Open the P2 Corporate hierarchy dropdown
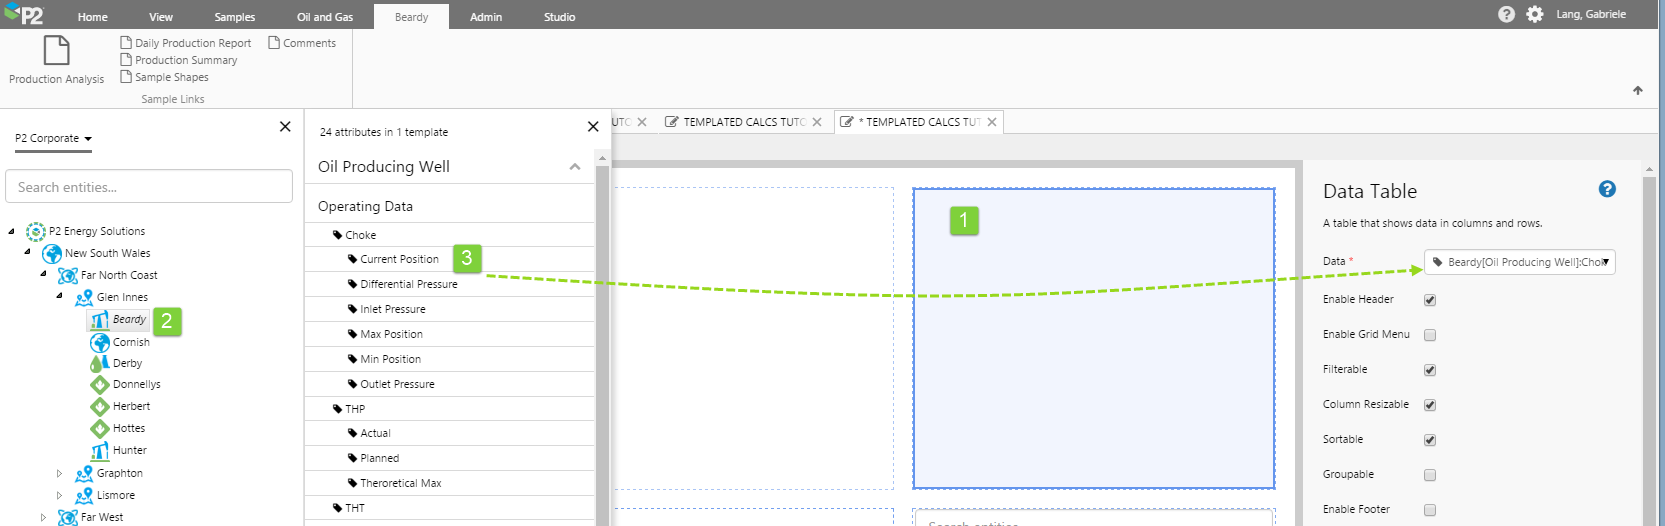 pyautogui.click(x=54, y=139)
